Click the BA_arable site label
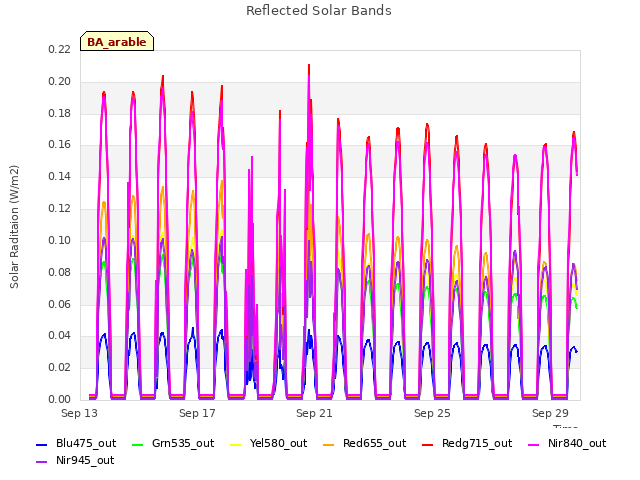This screenshot has width=640, height=480. [117, 42]
